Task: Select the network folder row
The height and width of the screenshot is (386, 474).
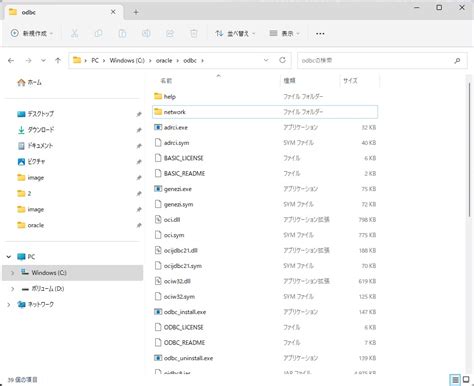Action: (265, 112)
